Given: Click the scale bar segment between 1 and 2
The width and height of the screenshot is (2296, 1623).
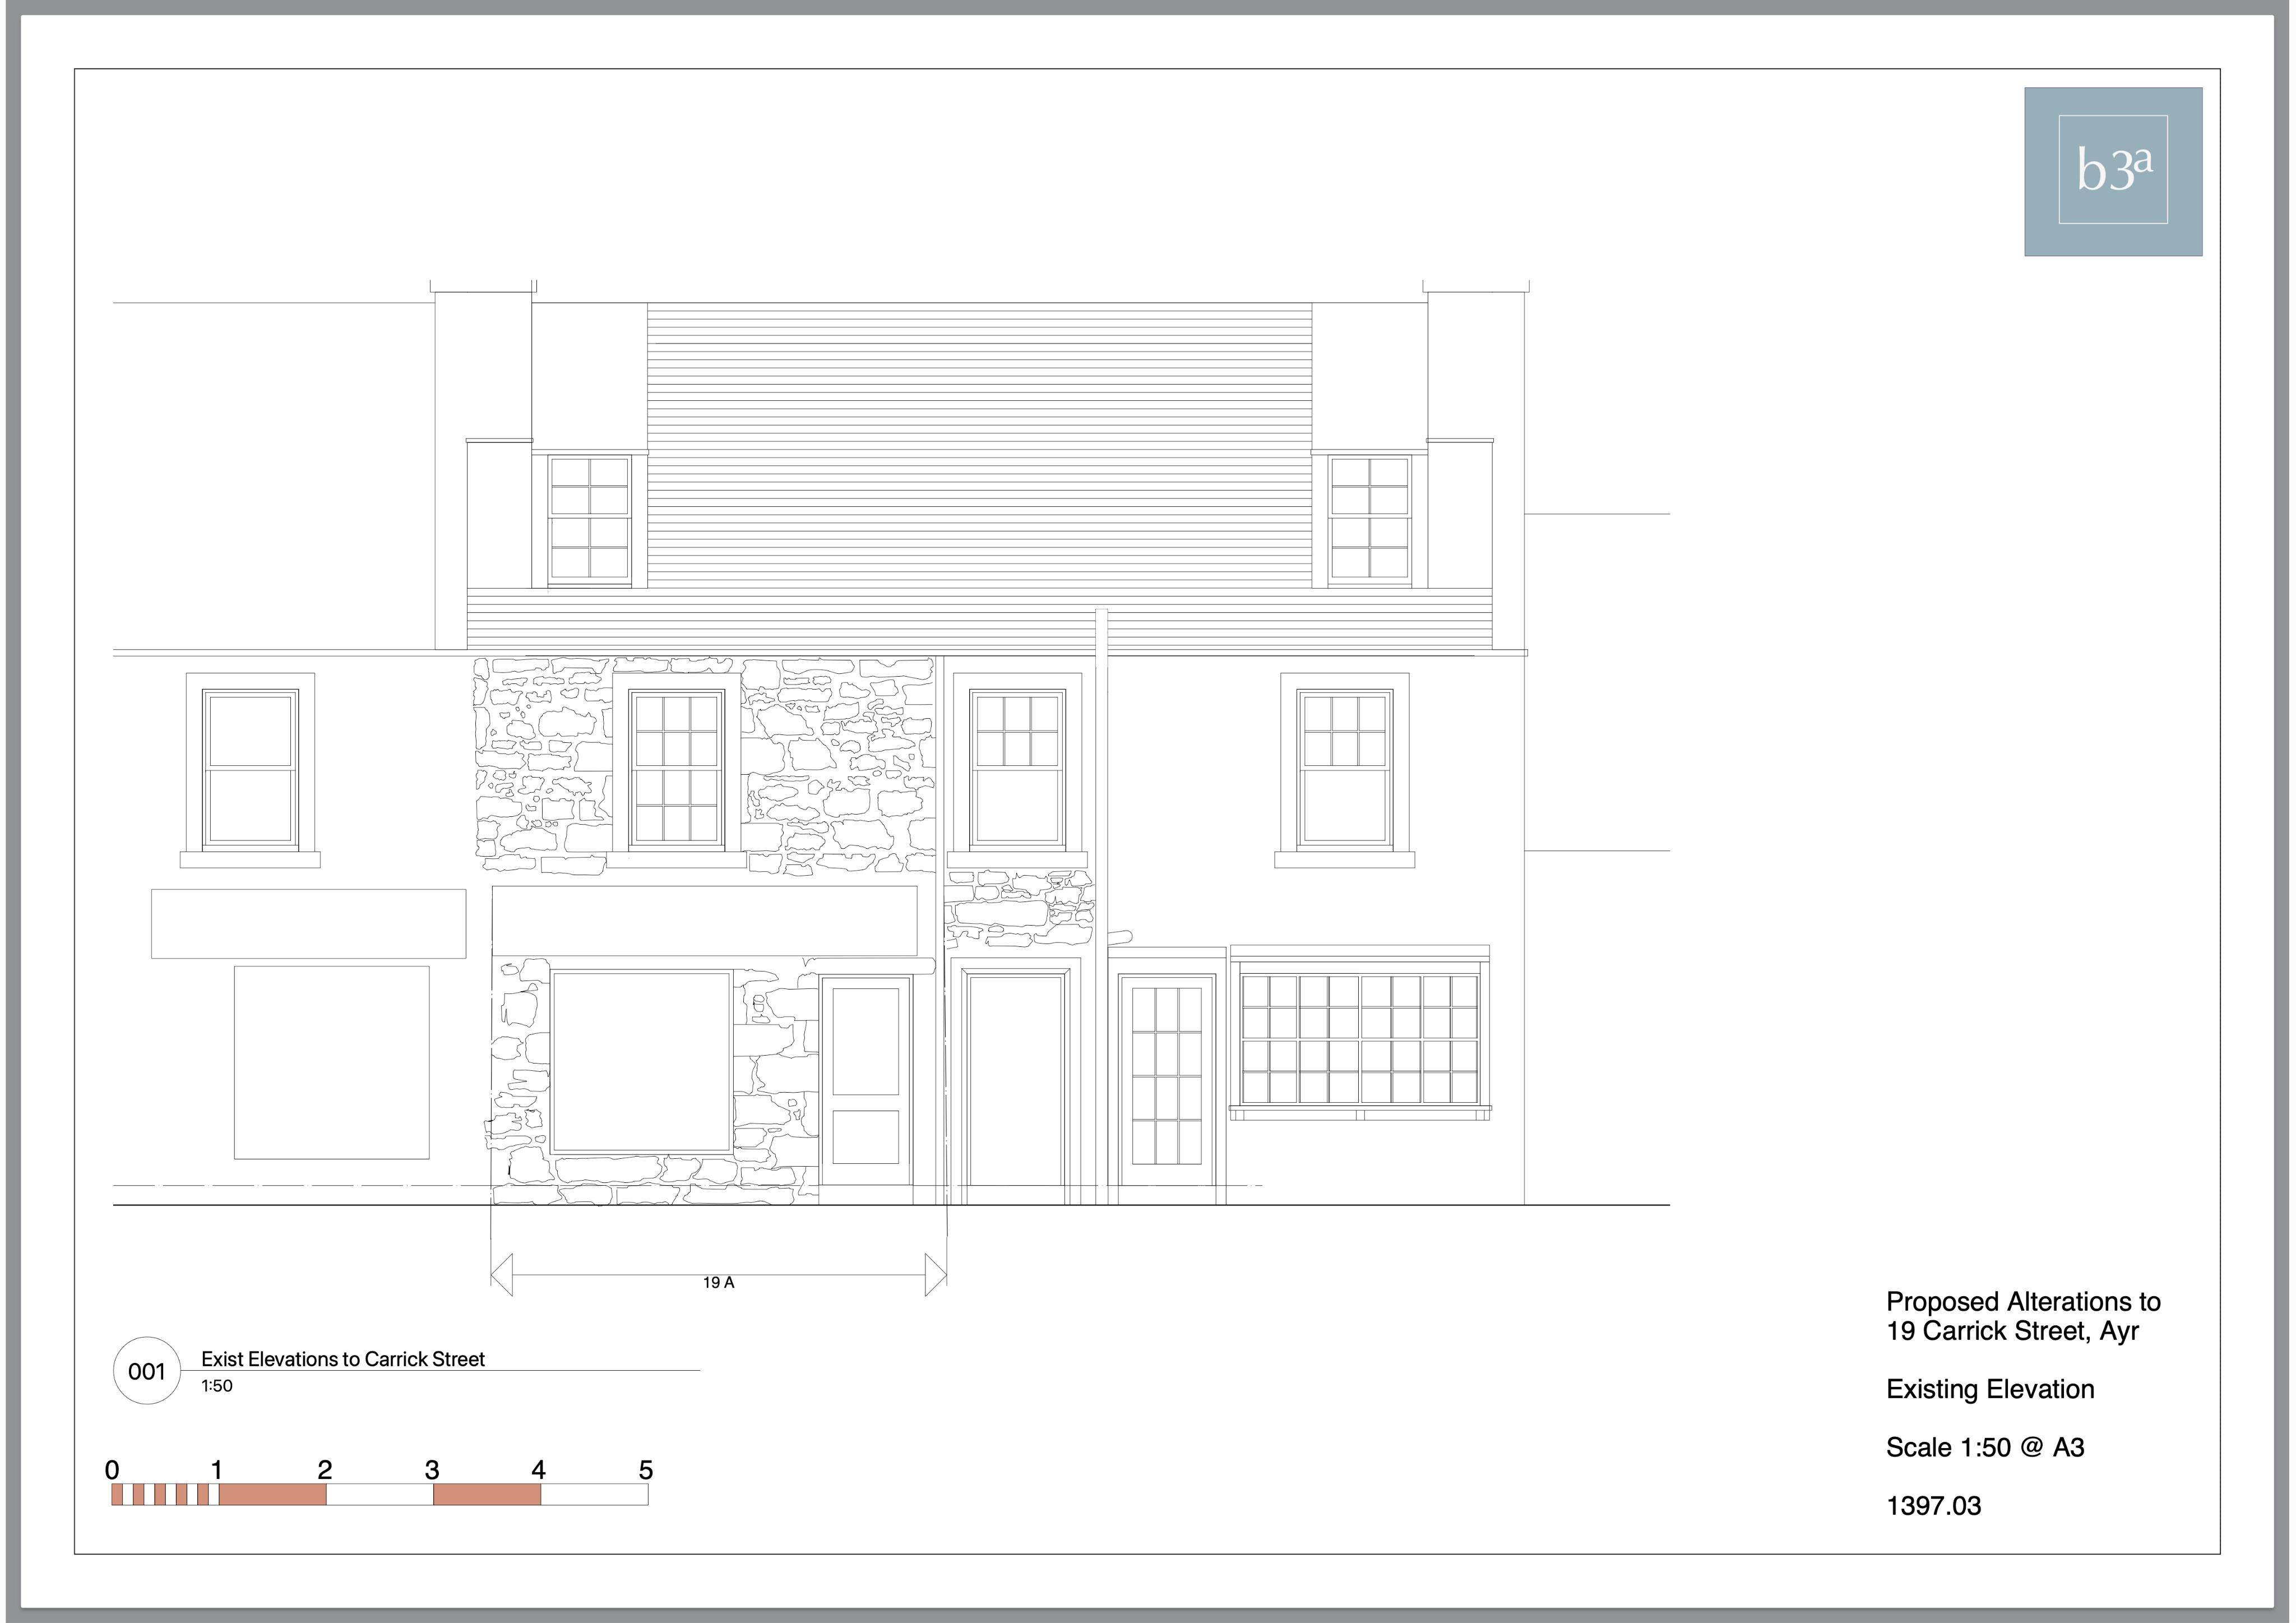Looking at the screenshot, I should click(x=272, y=1494).
